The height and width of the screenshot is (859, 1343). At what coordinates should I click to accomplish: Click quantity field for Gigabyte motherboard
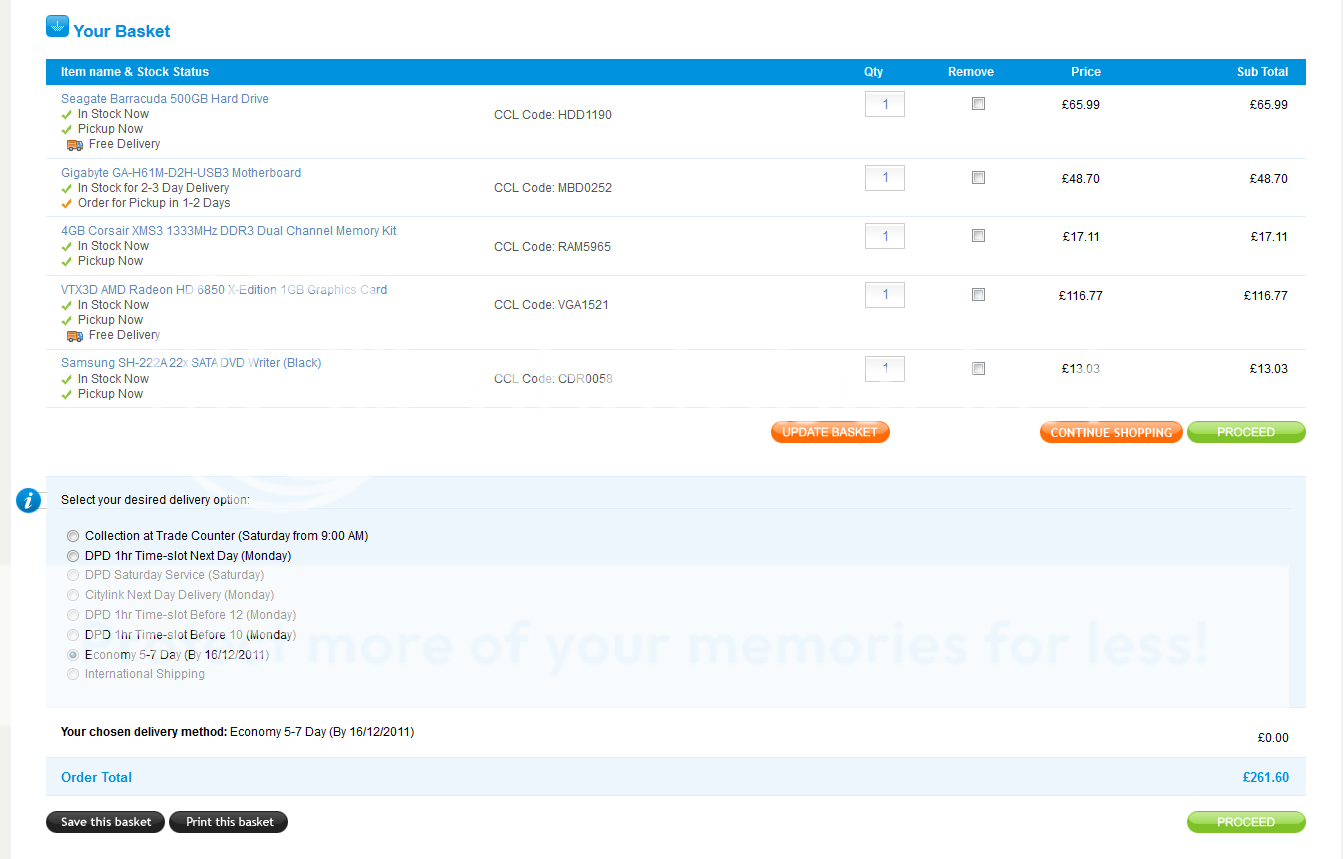pyautogui.click(x=885, y=178)
